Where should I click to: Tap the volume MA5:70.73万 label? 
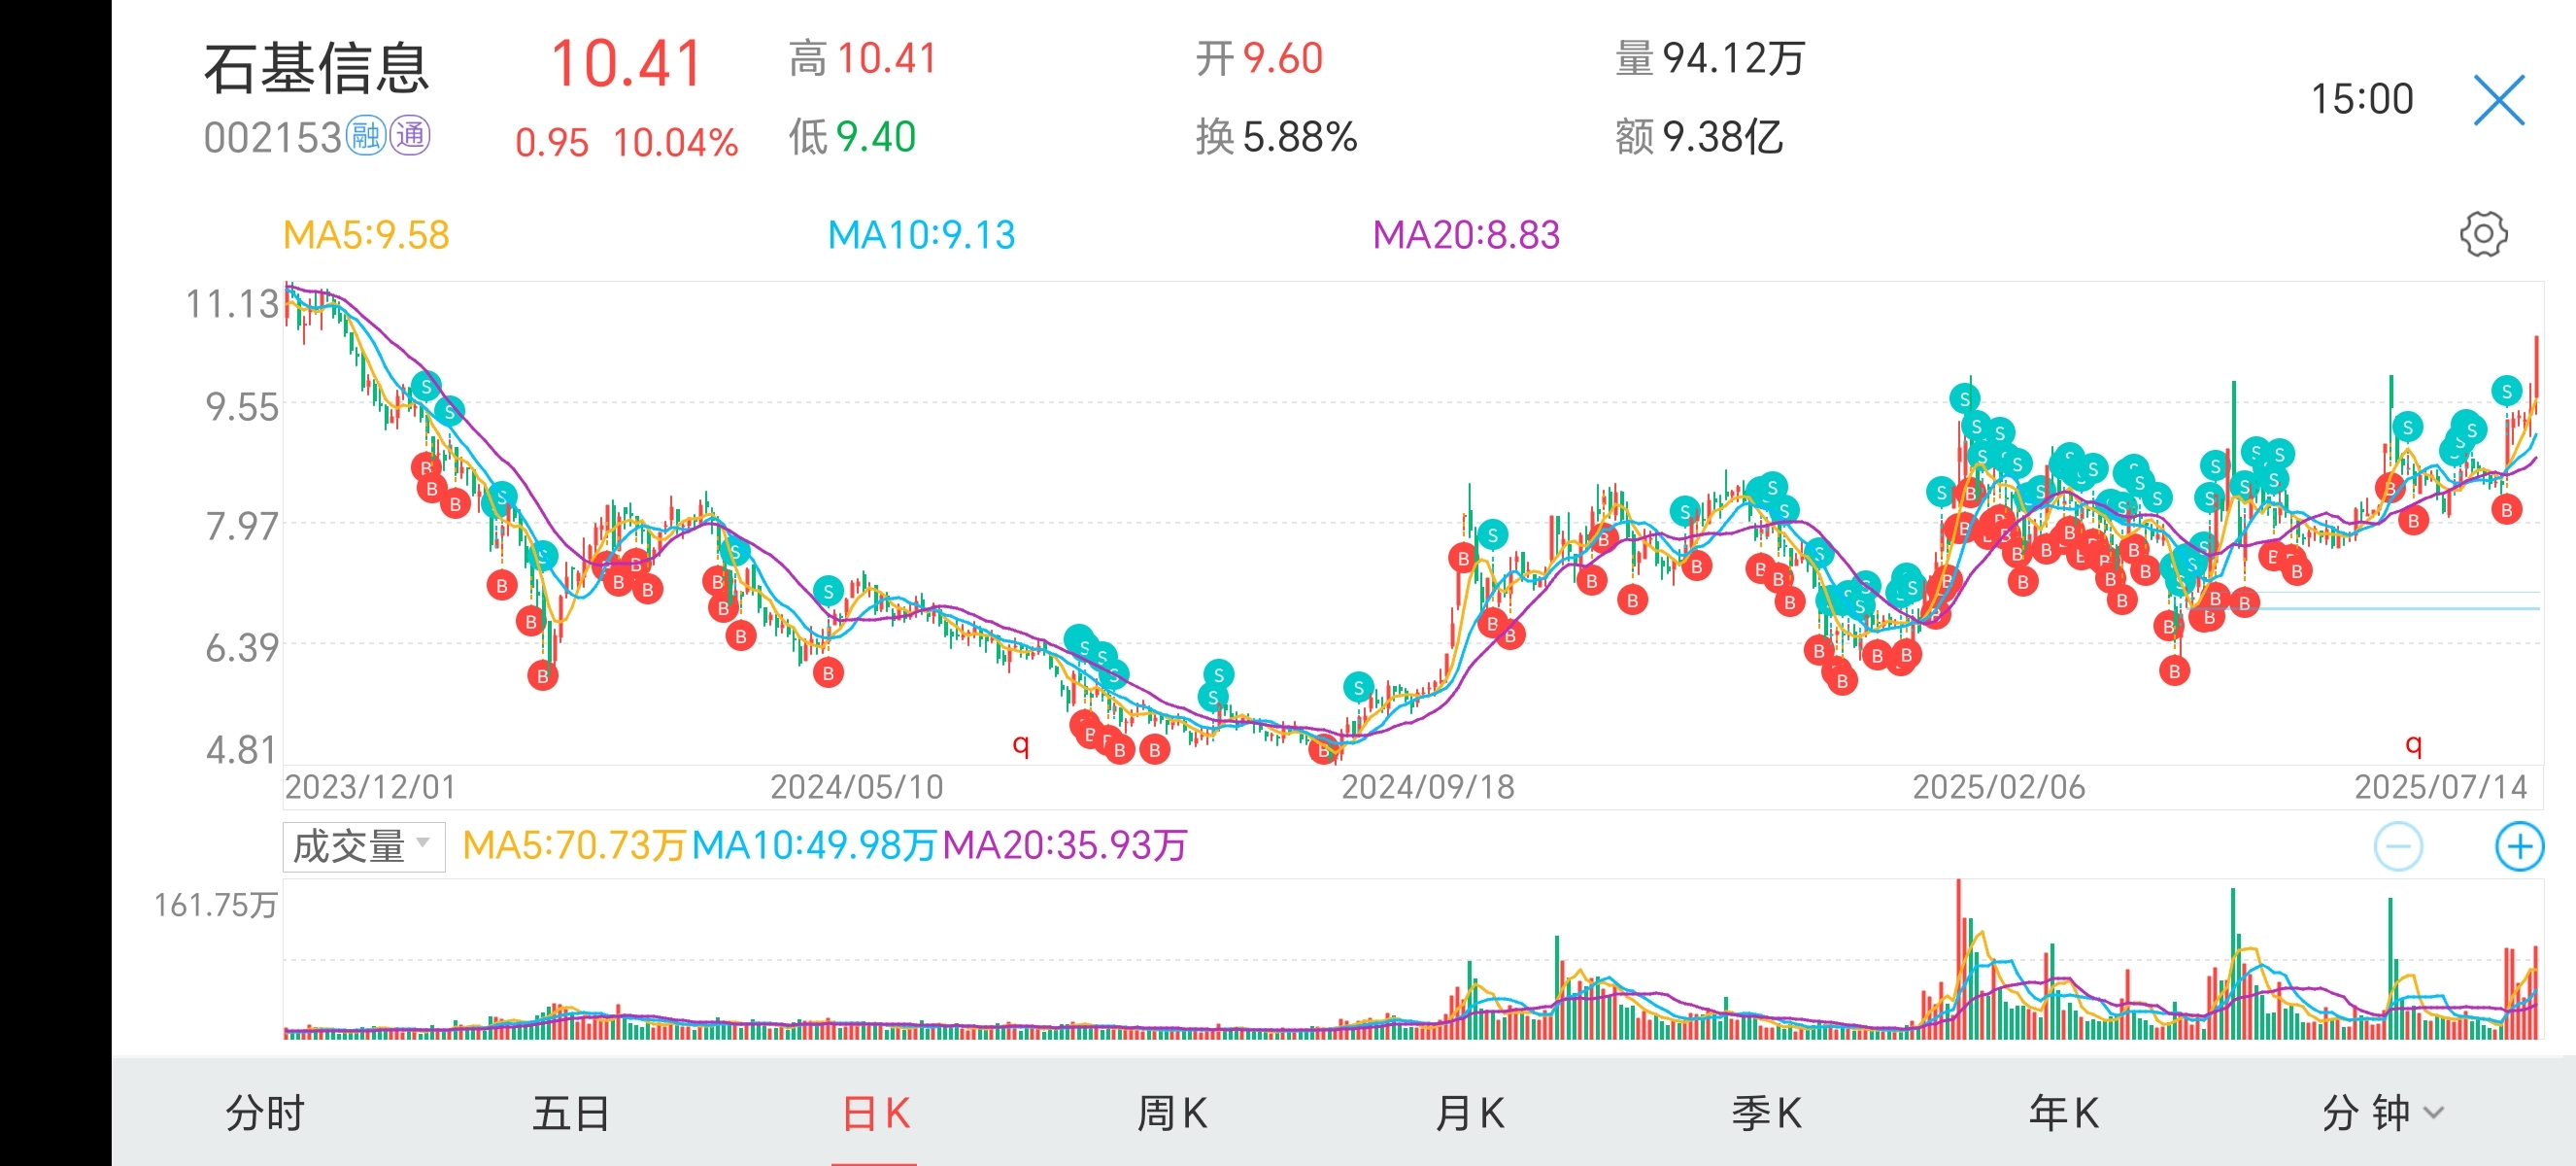(x=574, y=846)
